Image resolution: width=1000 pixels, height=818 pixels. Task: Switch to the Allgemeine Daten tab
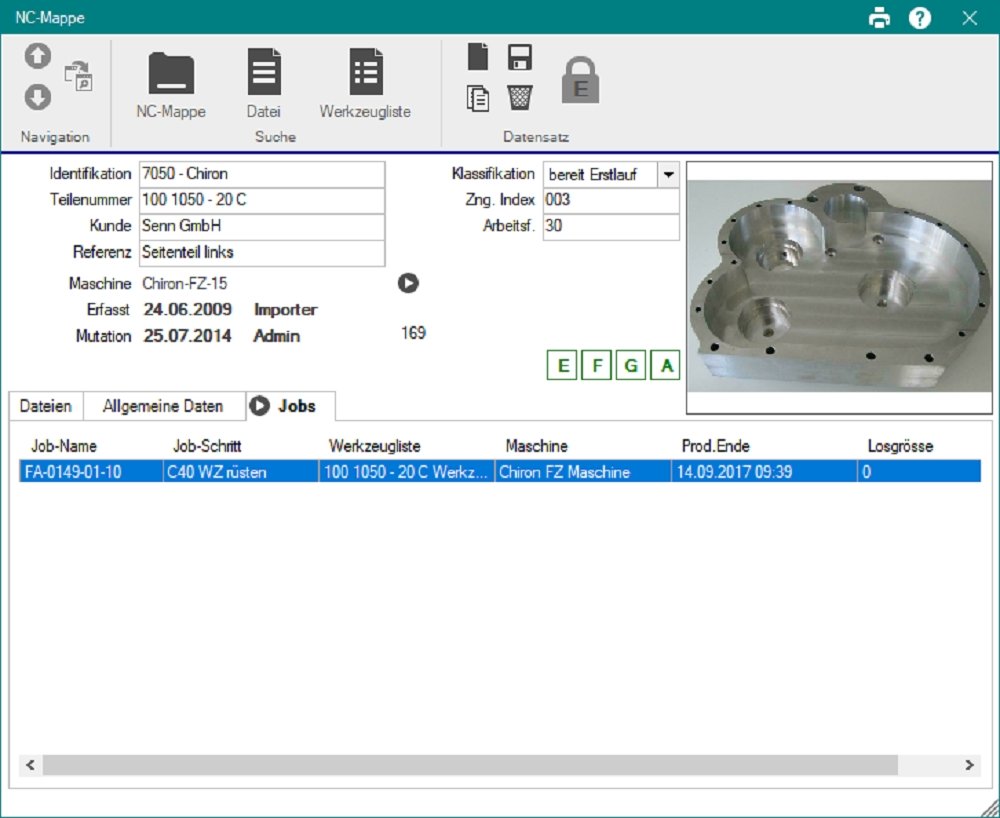click(x=162, y=406)
